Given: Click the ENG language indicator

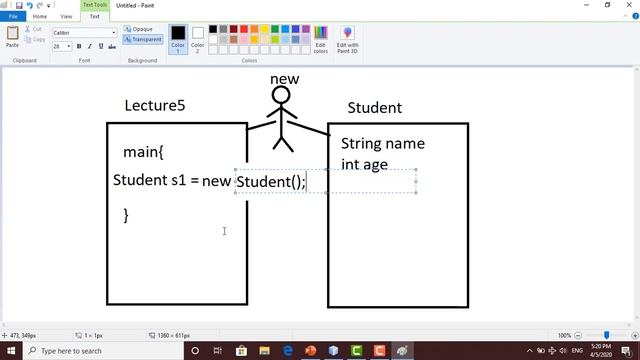Looking at the screenshot, I should pos(577,351).
